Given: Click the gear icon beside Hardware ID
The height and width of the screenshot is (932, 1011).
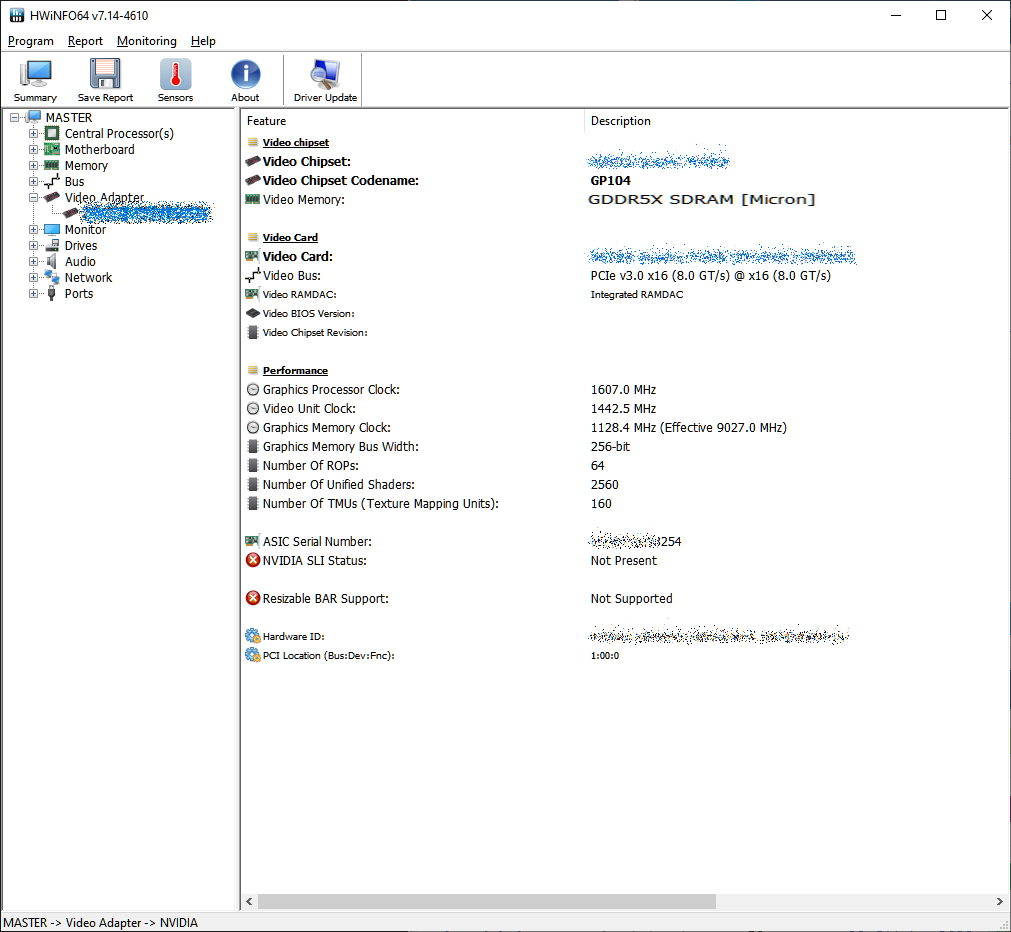Looking at the screenshot, I should pos(253,636).
